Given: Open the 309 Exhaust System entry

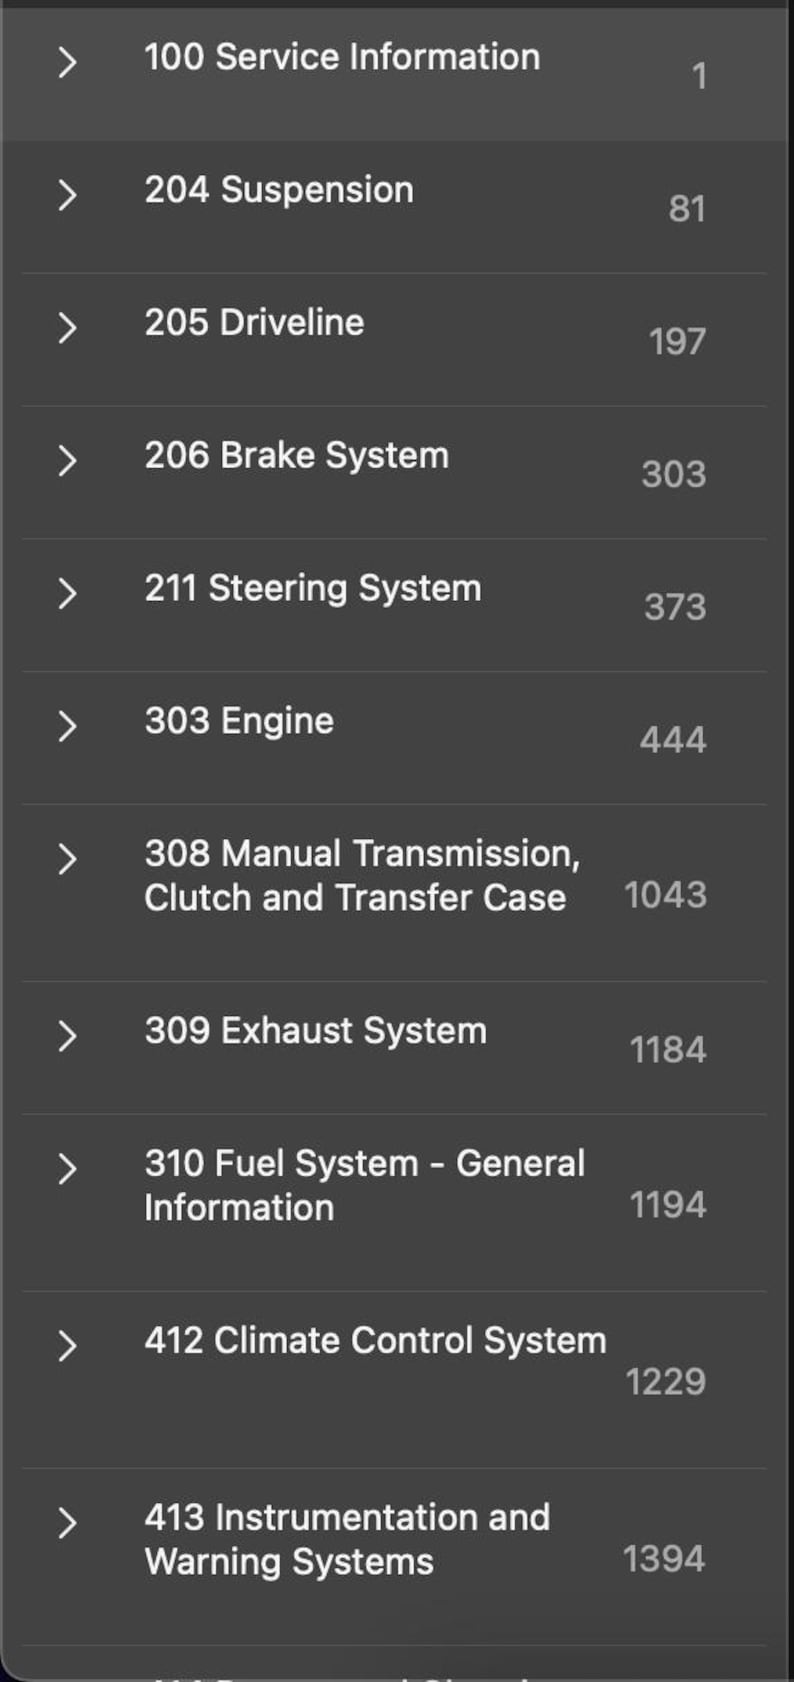Looking at the screenshot, I should pos(316,1031).
